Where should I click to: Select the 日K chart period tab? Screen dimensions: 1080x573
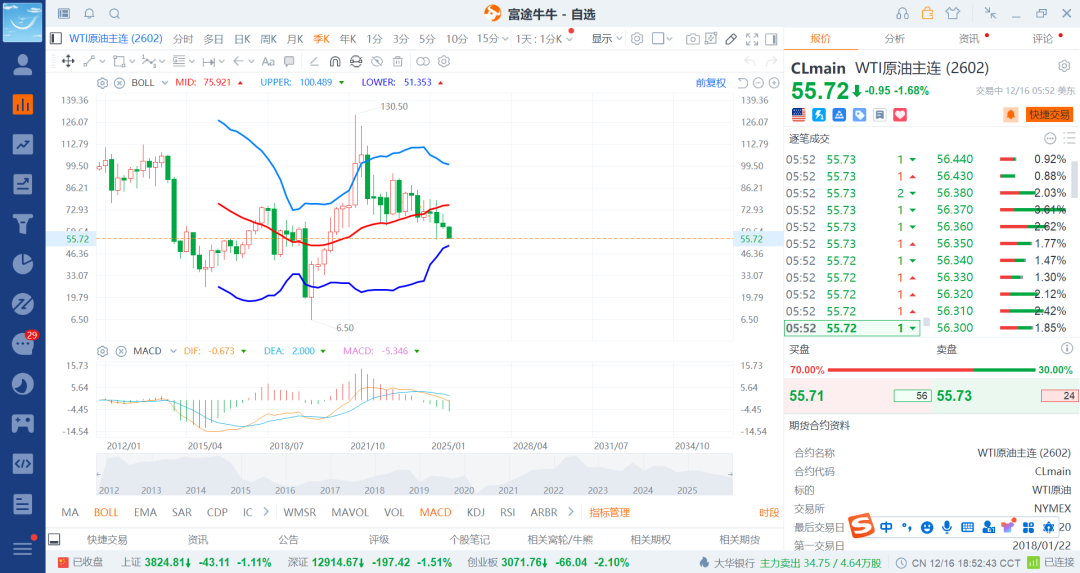(x=242, y=38)
